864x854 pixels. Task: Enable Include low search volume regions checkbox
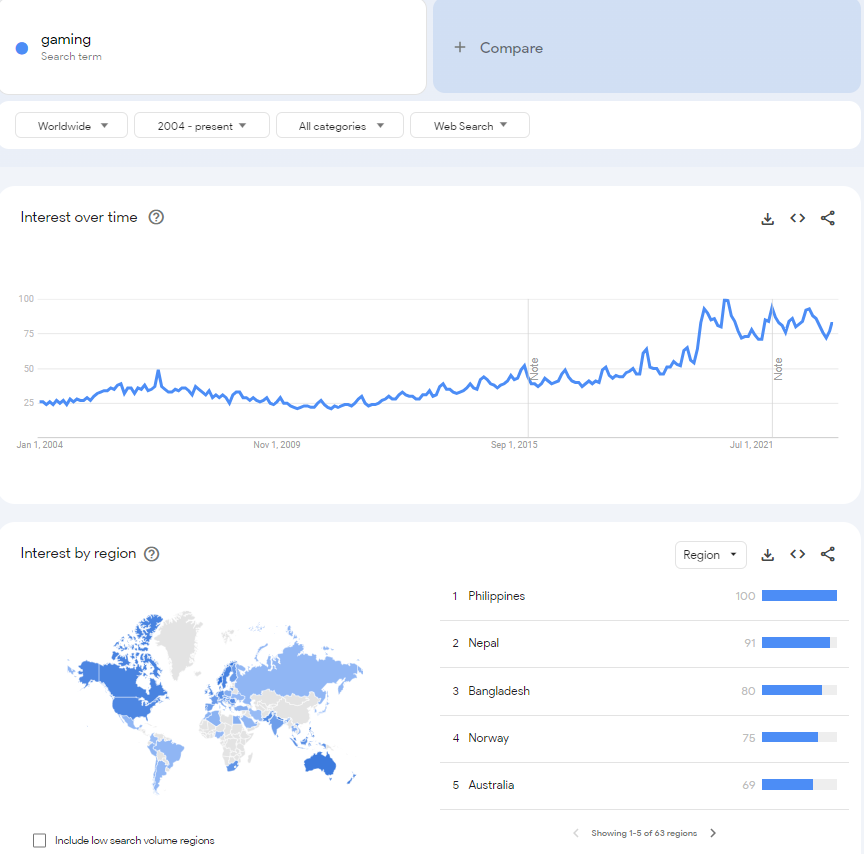pyautogui.click(x=40, y=841)
